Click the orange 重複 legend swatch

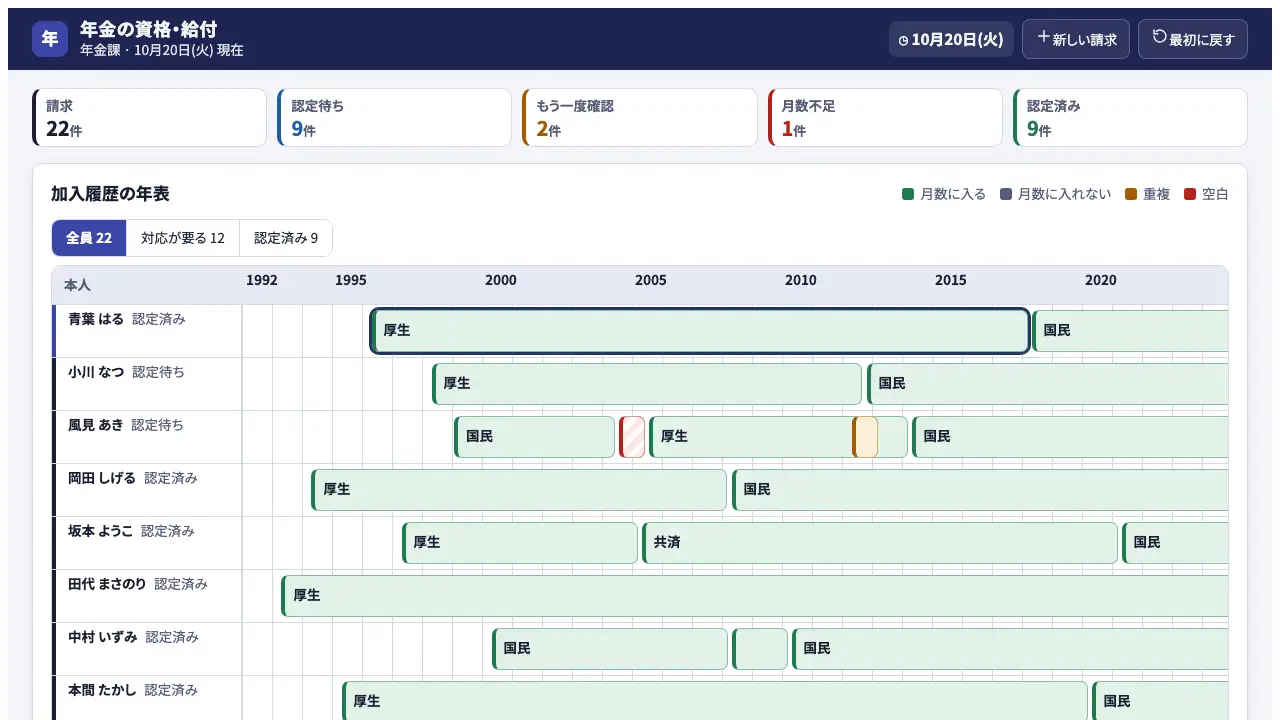coord(1131,194)
